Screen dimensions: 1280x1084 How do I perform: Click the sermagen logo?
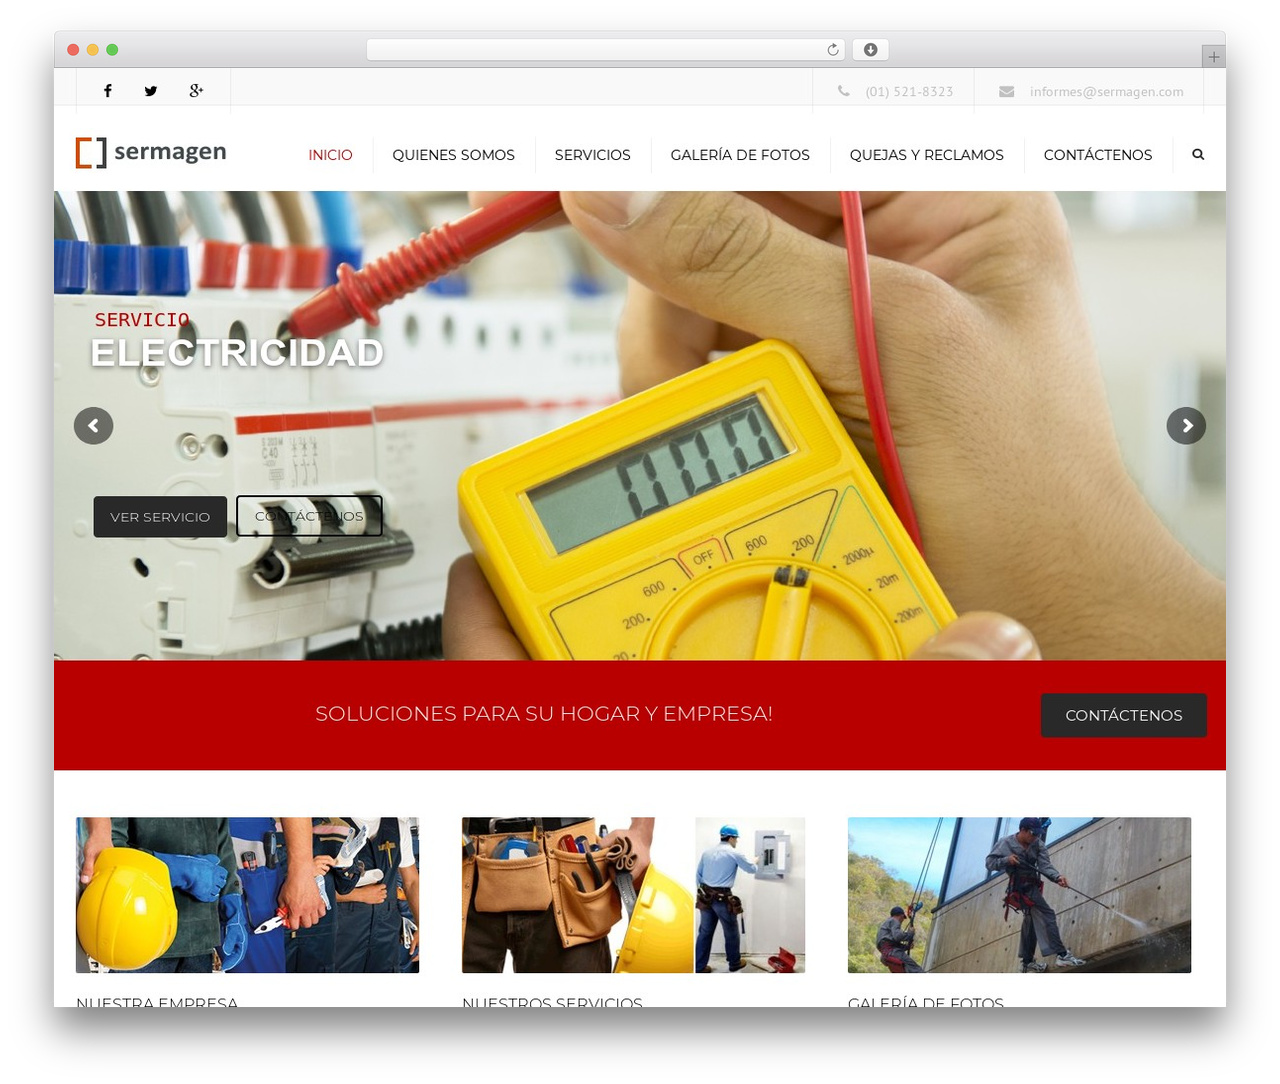coord(151,152)
